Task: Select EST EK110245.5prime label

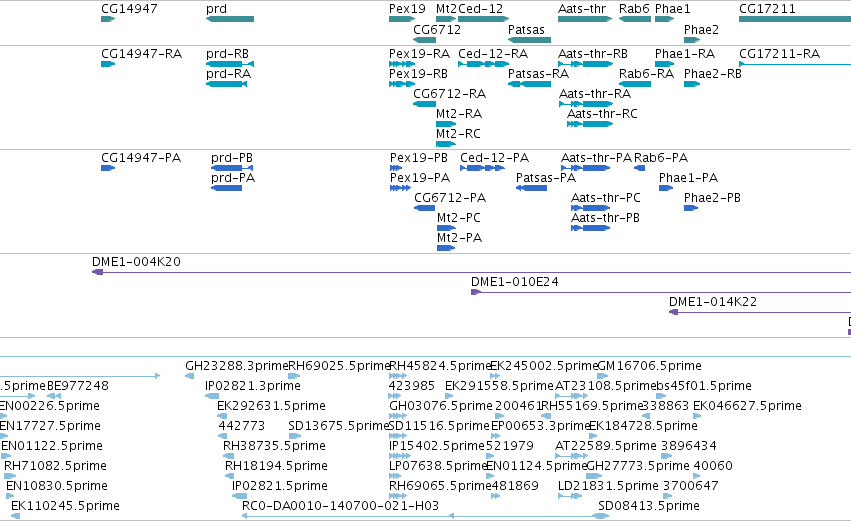Action: coord(65,507)
